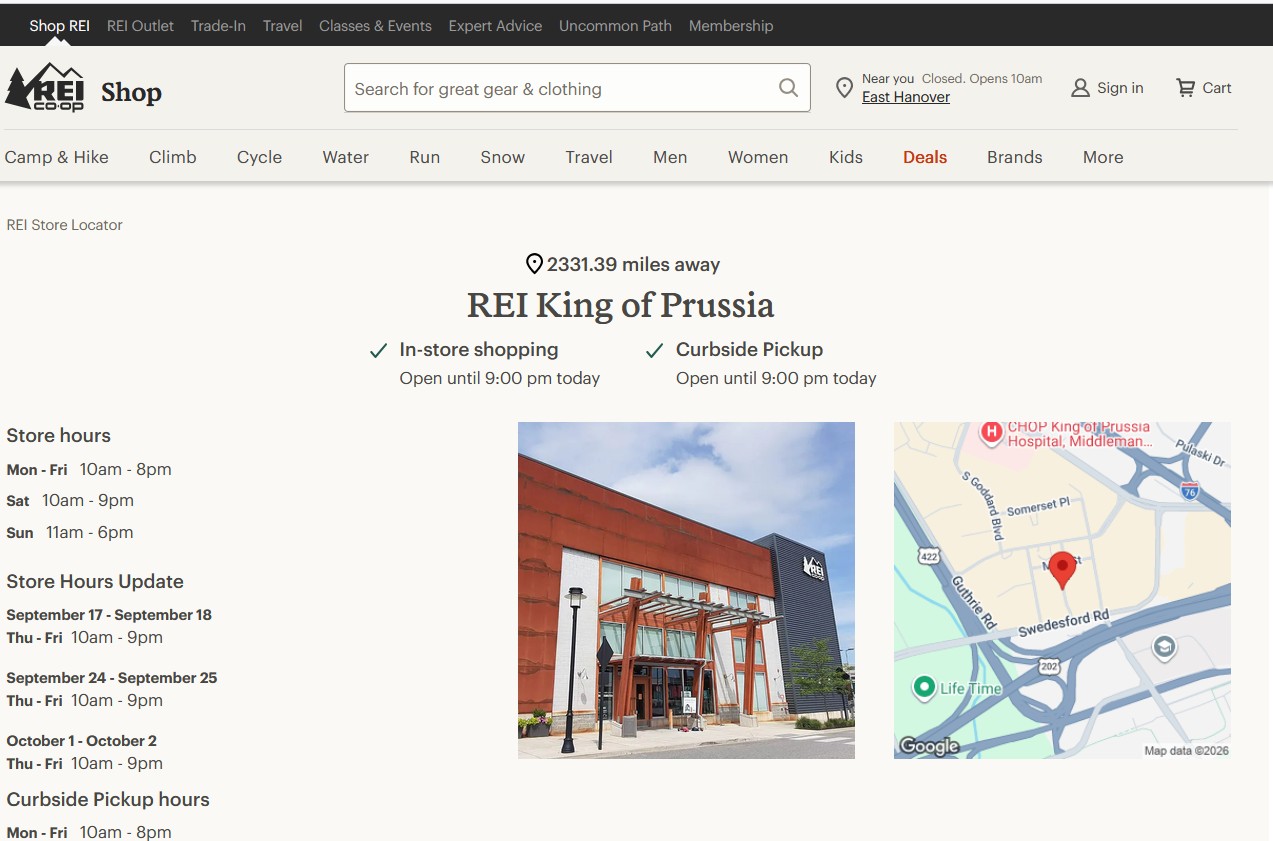Click the Sun 11am - 6pm row
The height and width of the screenshot is (841, 1273).
tap(70, 533)
